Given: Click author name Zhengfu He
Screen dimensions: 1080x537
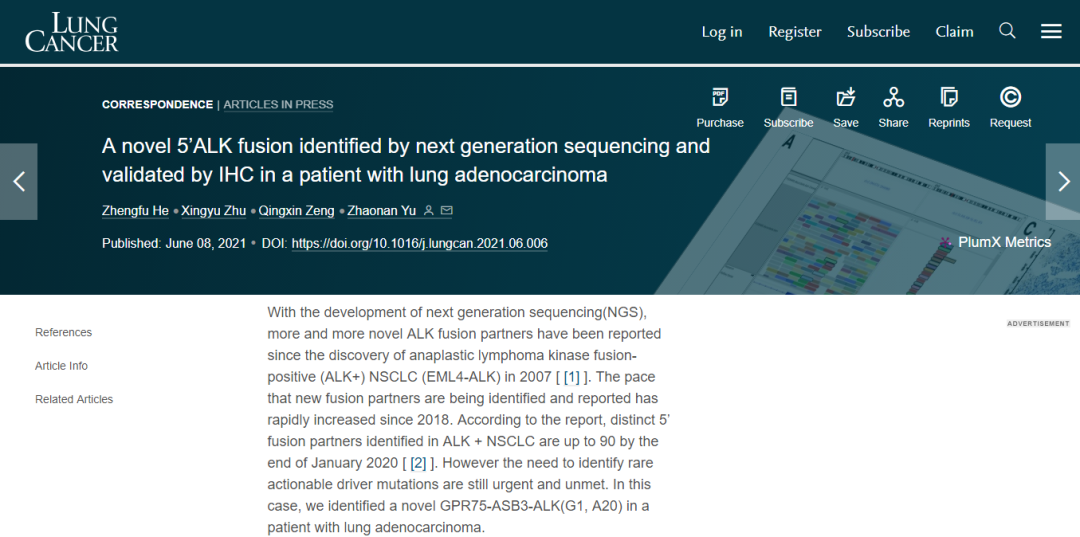Looking at the screenshot, I should click(135, 211).
